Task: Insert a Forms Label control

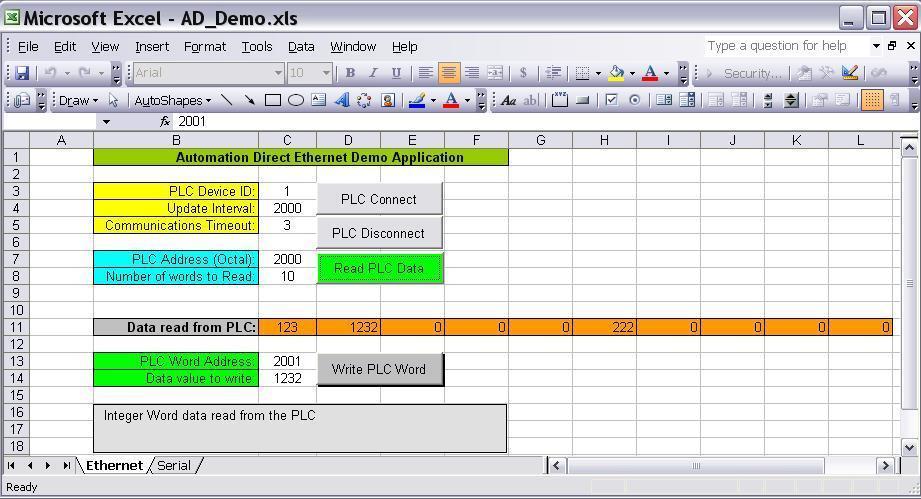Action: pos(509,100)
